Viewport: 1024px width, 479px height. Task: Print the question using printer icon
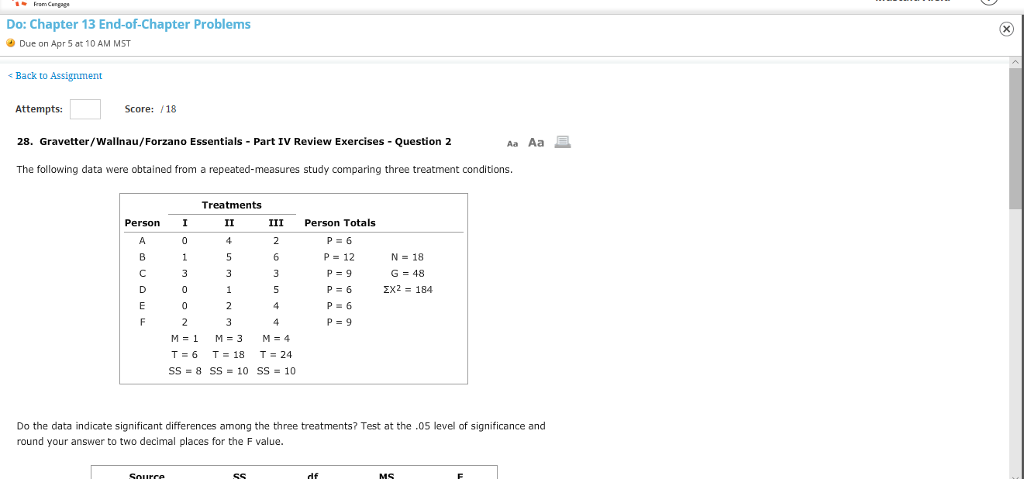pos(562,142)
